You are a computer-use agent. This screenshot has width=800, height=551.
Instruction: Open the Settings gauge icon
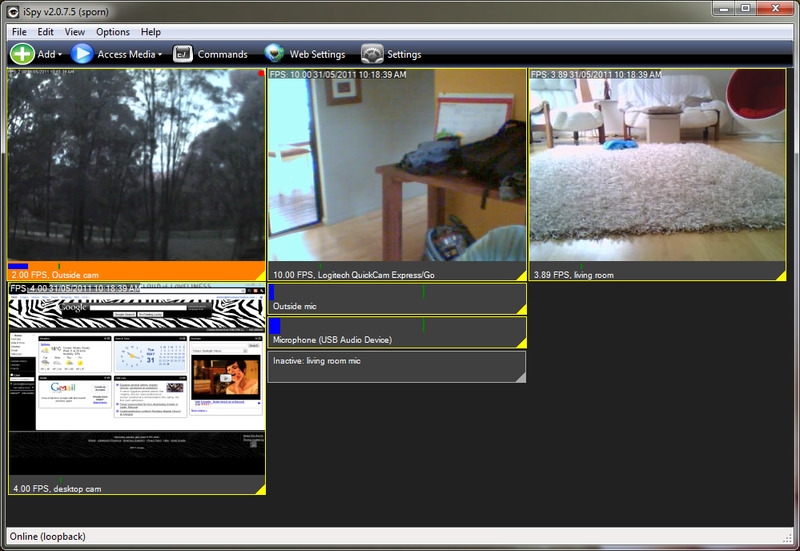(x=372, y=54)
